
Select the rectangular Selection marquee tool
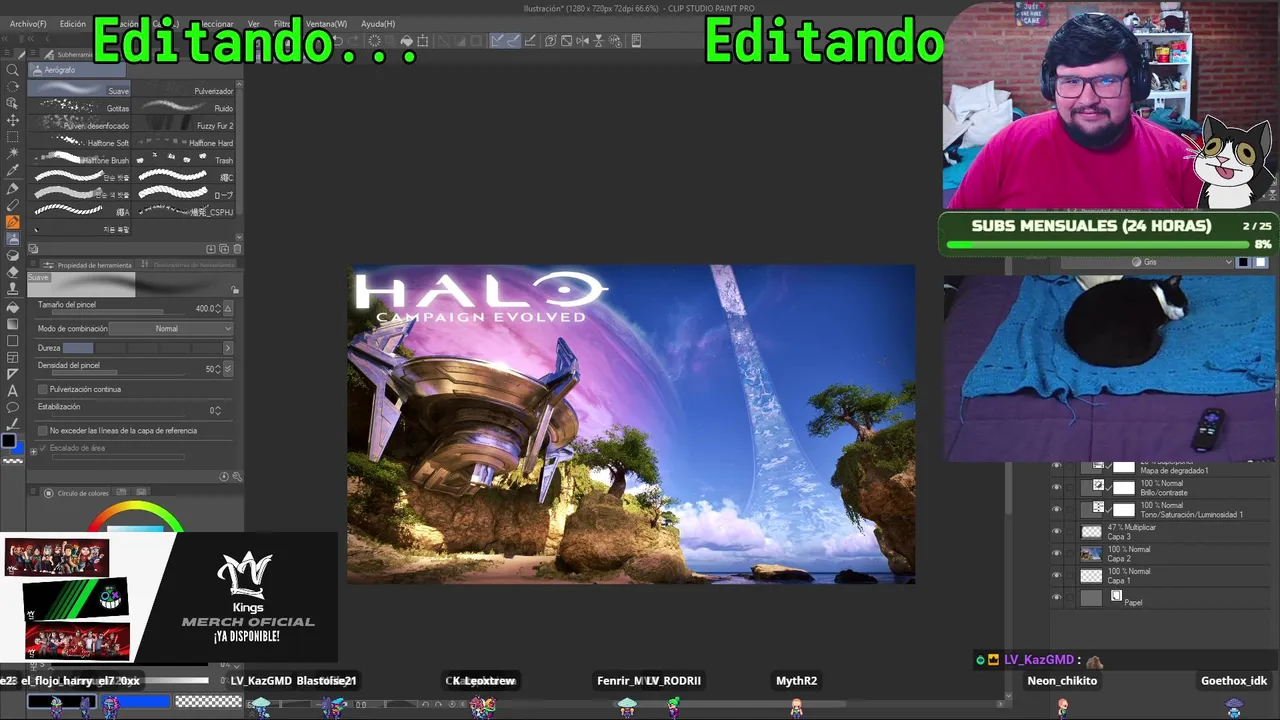click(x=13, y=137)
